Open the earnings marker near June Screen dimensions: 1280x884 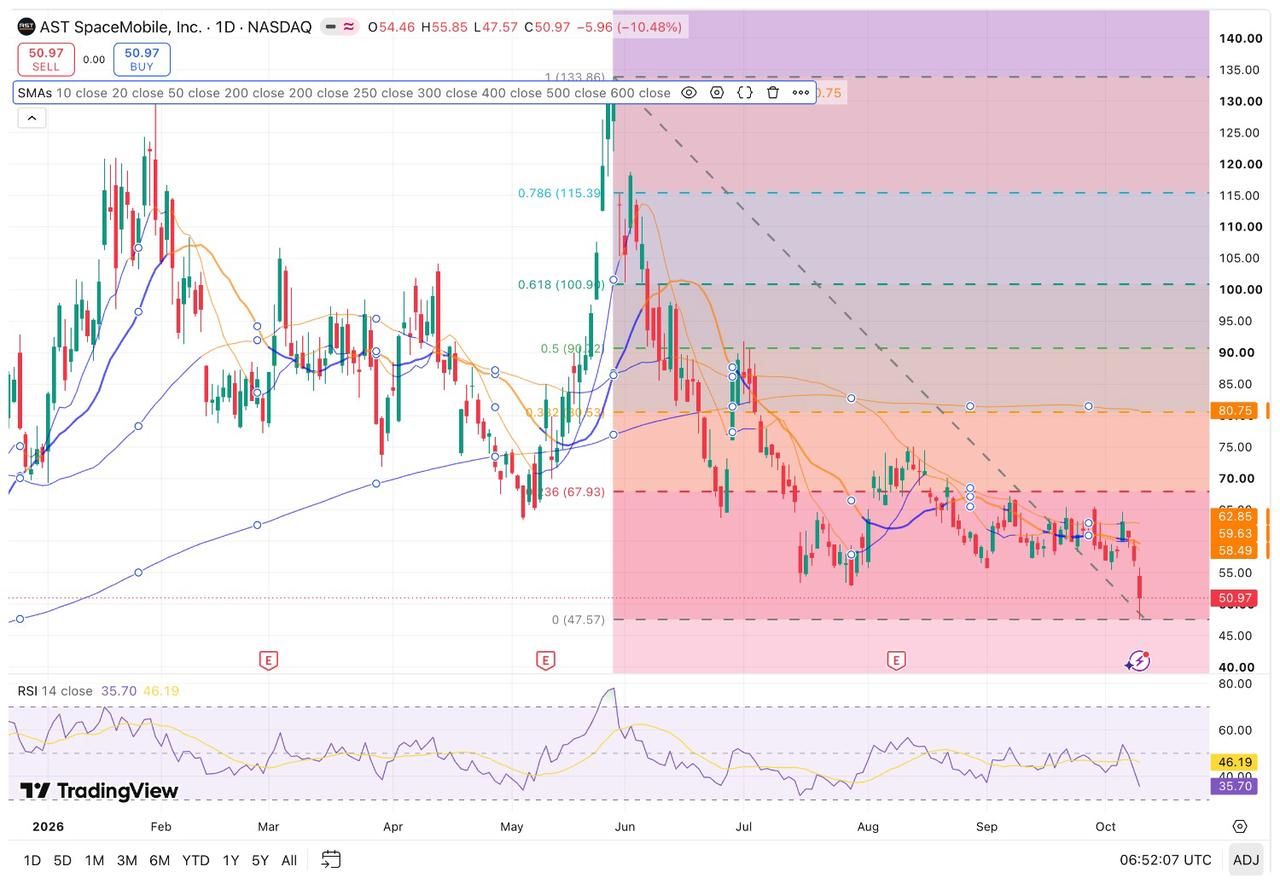[x=545, y=660]
